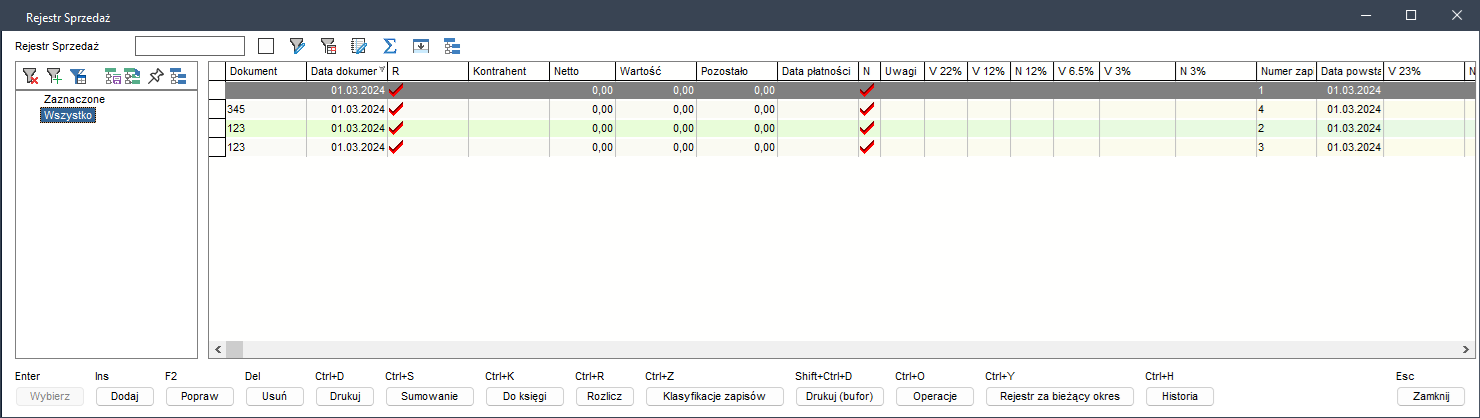Click sort arrow on Data dokumentu column header
The height and width of the screenshot is (418, 1480).
click(381, 71)
